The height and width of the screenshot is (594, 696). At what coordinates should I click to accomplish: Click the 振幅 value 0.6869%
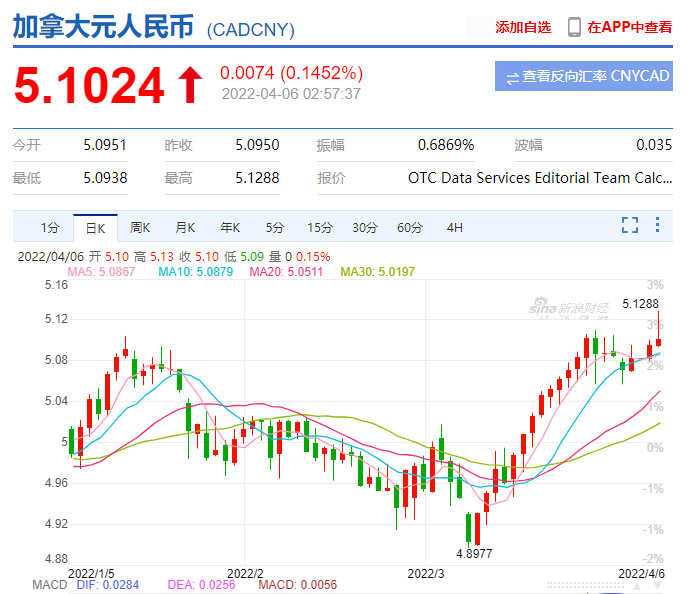(x=446, y=145)
